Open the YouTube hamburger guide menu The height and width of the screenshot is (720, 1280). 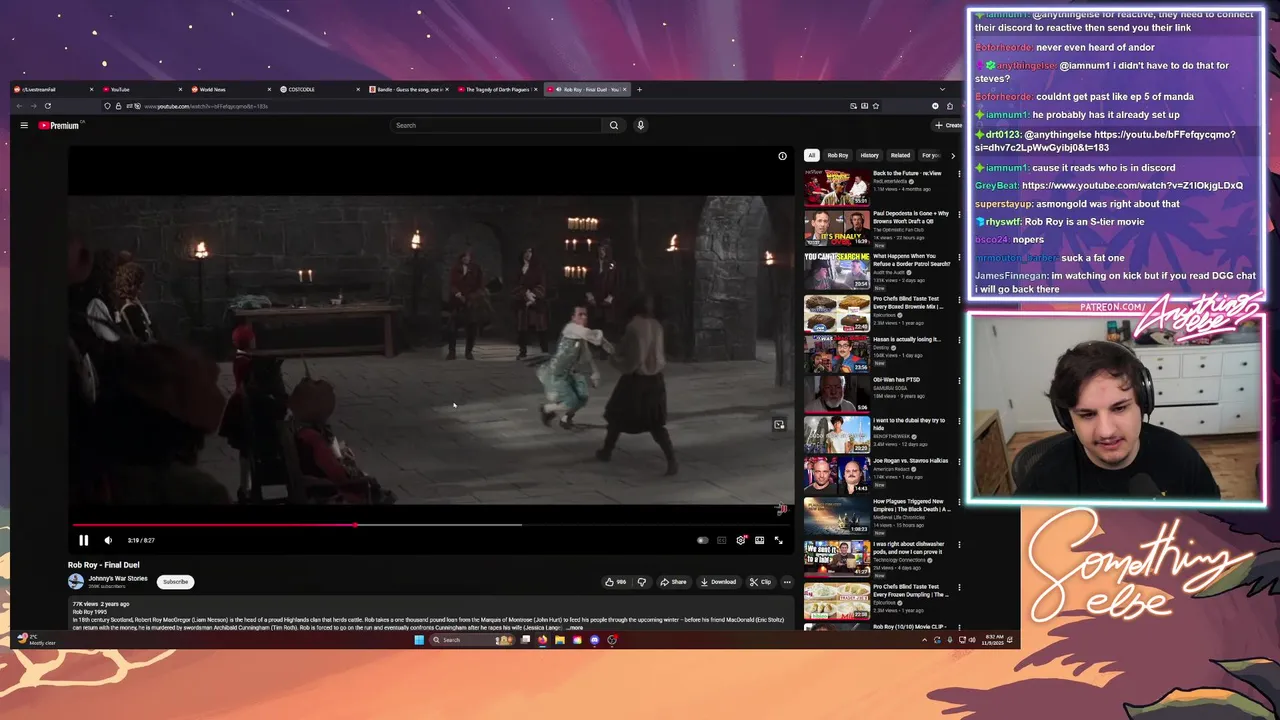click(24, 125)
